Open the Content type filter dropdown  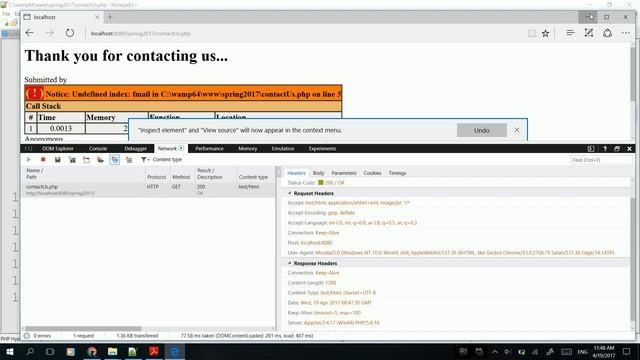click(161, 160)
